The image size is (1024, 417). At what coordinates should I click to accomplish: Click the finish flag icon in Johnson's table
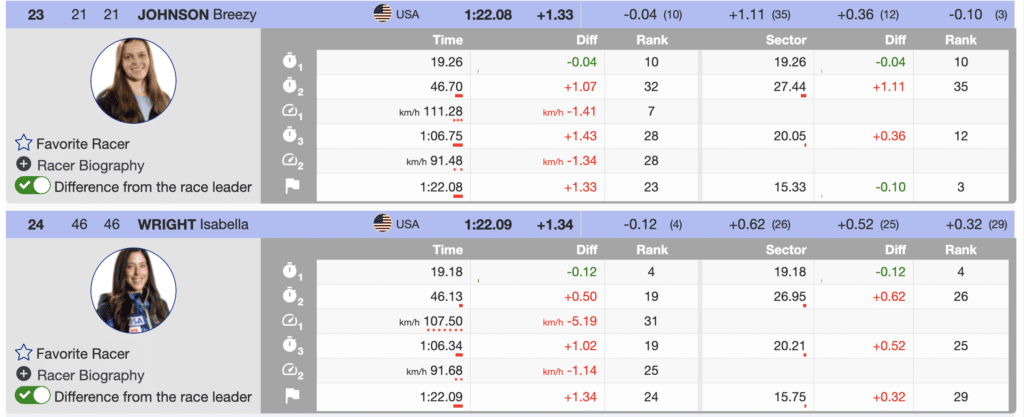tap(291, 187)
